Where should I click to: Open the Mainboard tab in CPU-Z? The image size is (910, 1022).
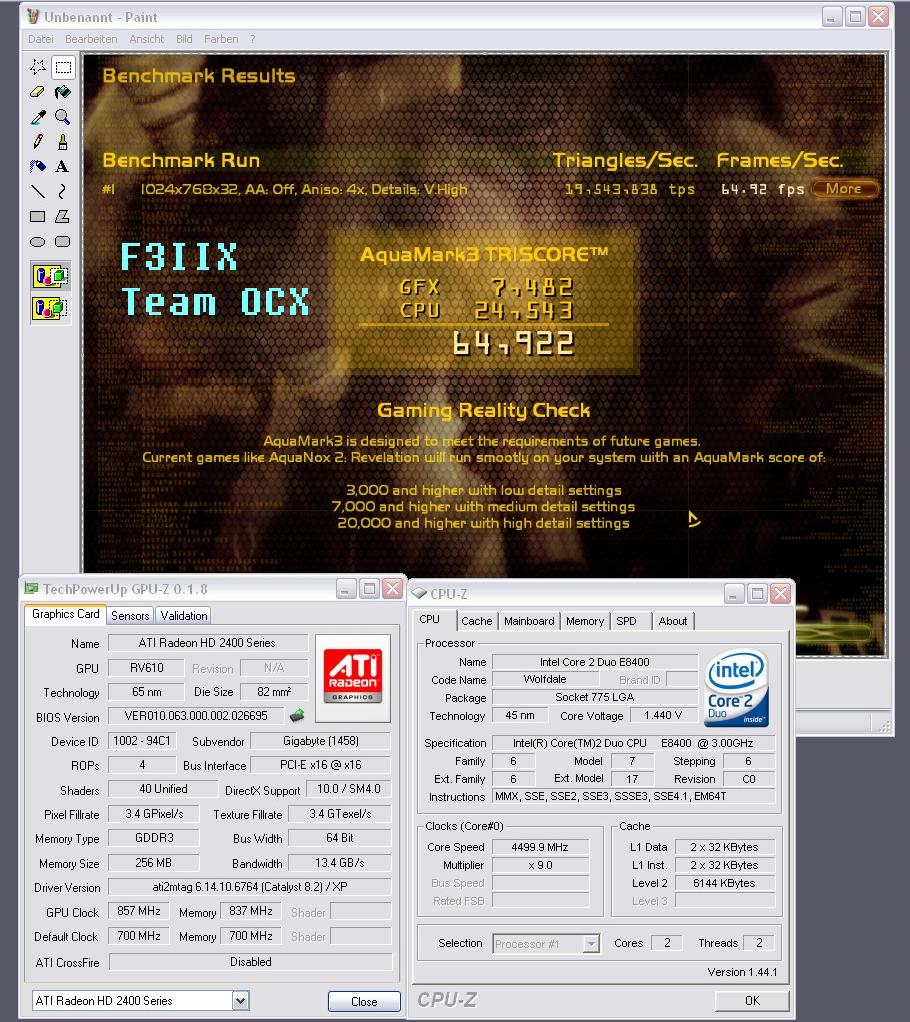pos(529,621)
